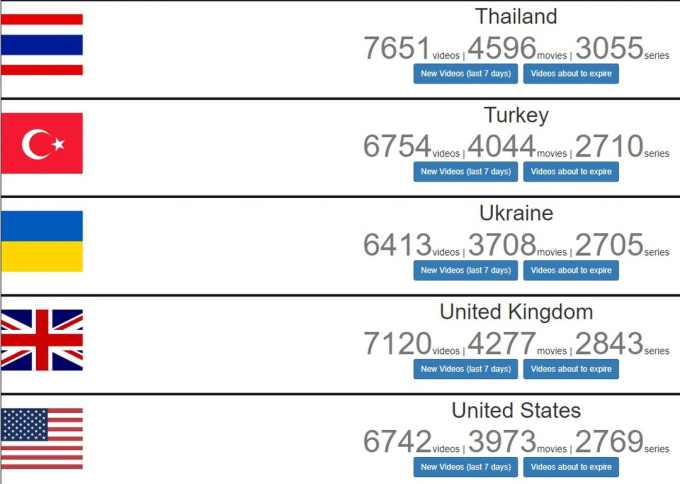This screenshot has height=484, width=680.
Task: Open New Videos for Ukraine
Action: (465, 270)
